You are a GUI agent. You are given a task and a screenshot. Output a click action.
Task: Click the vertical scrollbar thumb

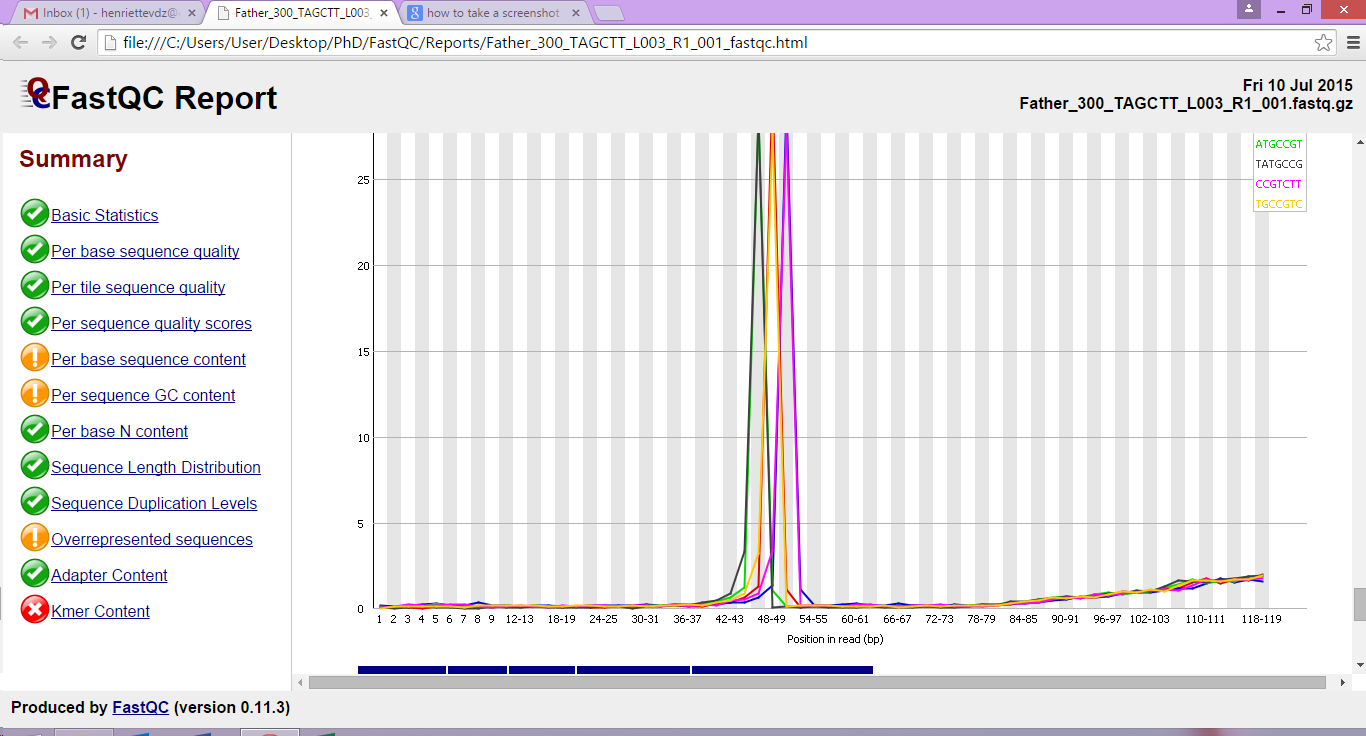[1359, 604]
